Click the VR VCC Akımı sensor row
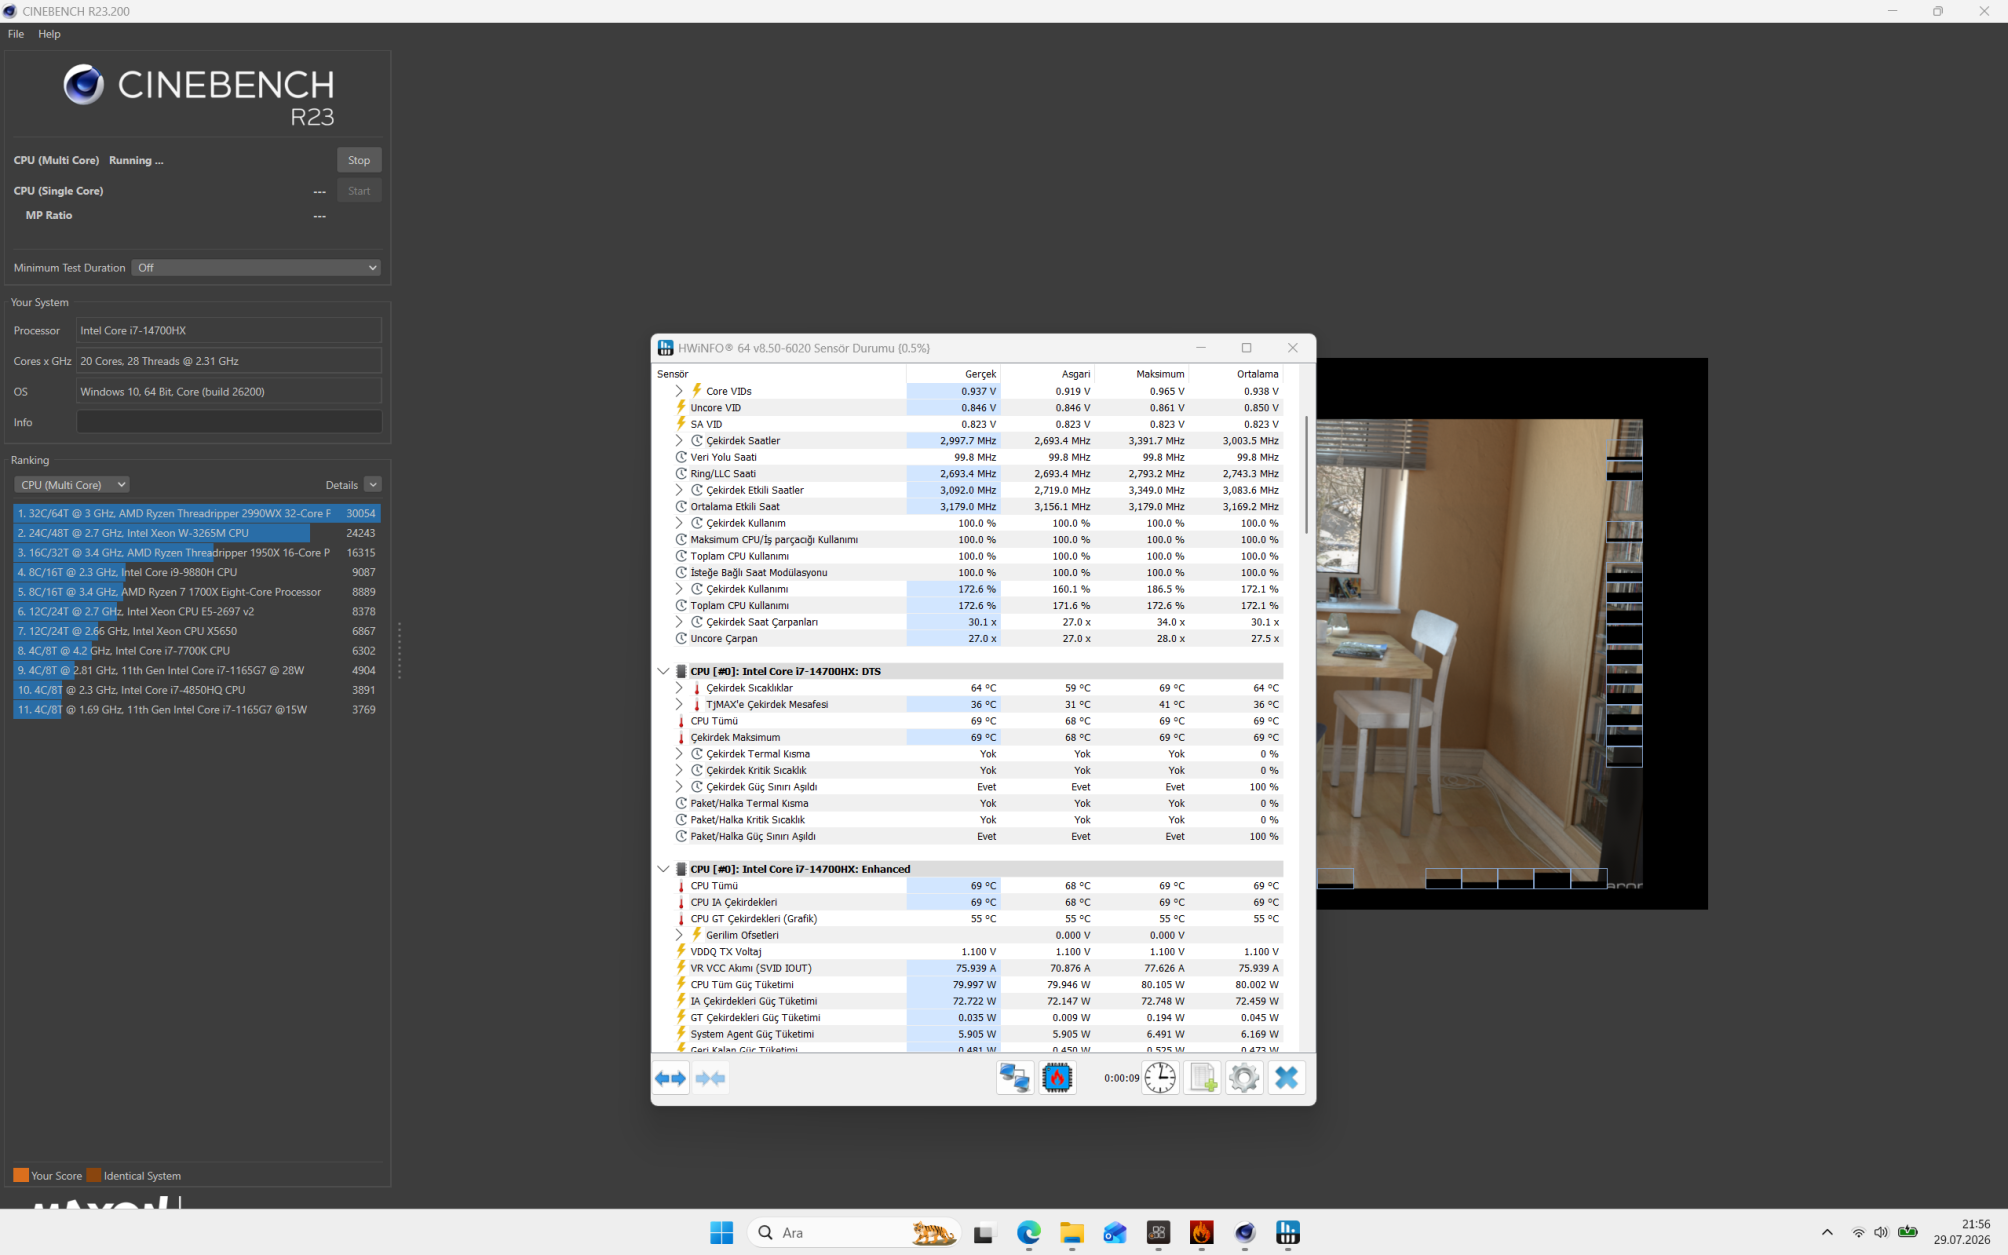Viewport: 2008px width, 1255px height. pos(969,968)
